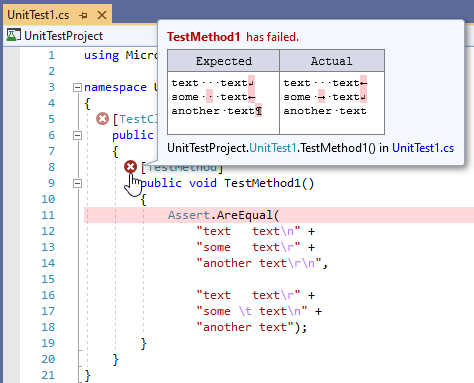Click the using keyword on line 1
This screenshot has height=383, width=474.
tap(101, 55)
